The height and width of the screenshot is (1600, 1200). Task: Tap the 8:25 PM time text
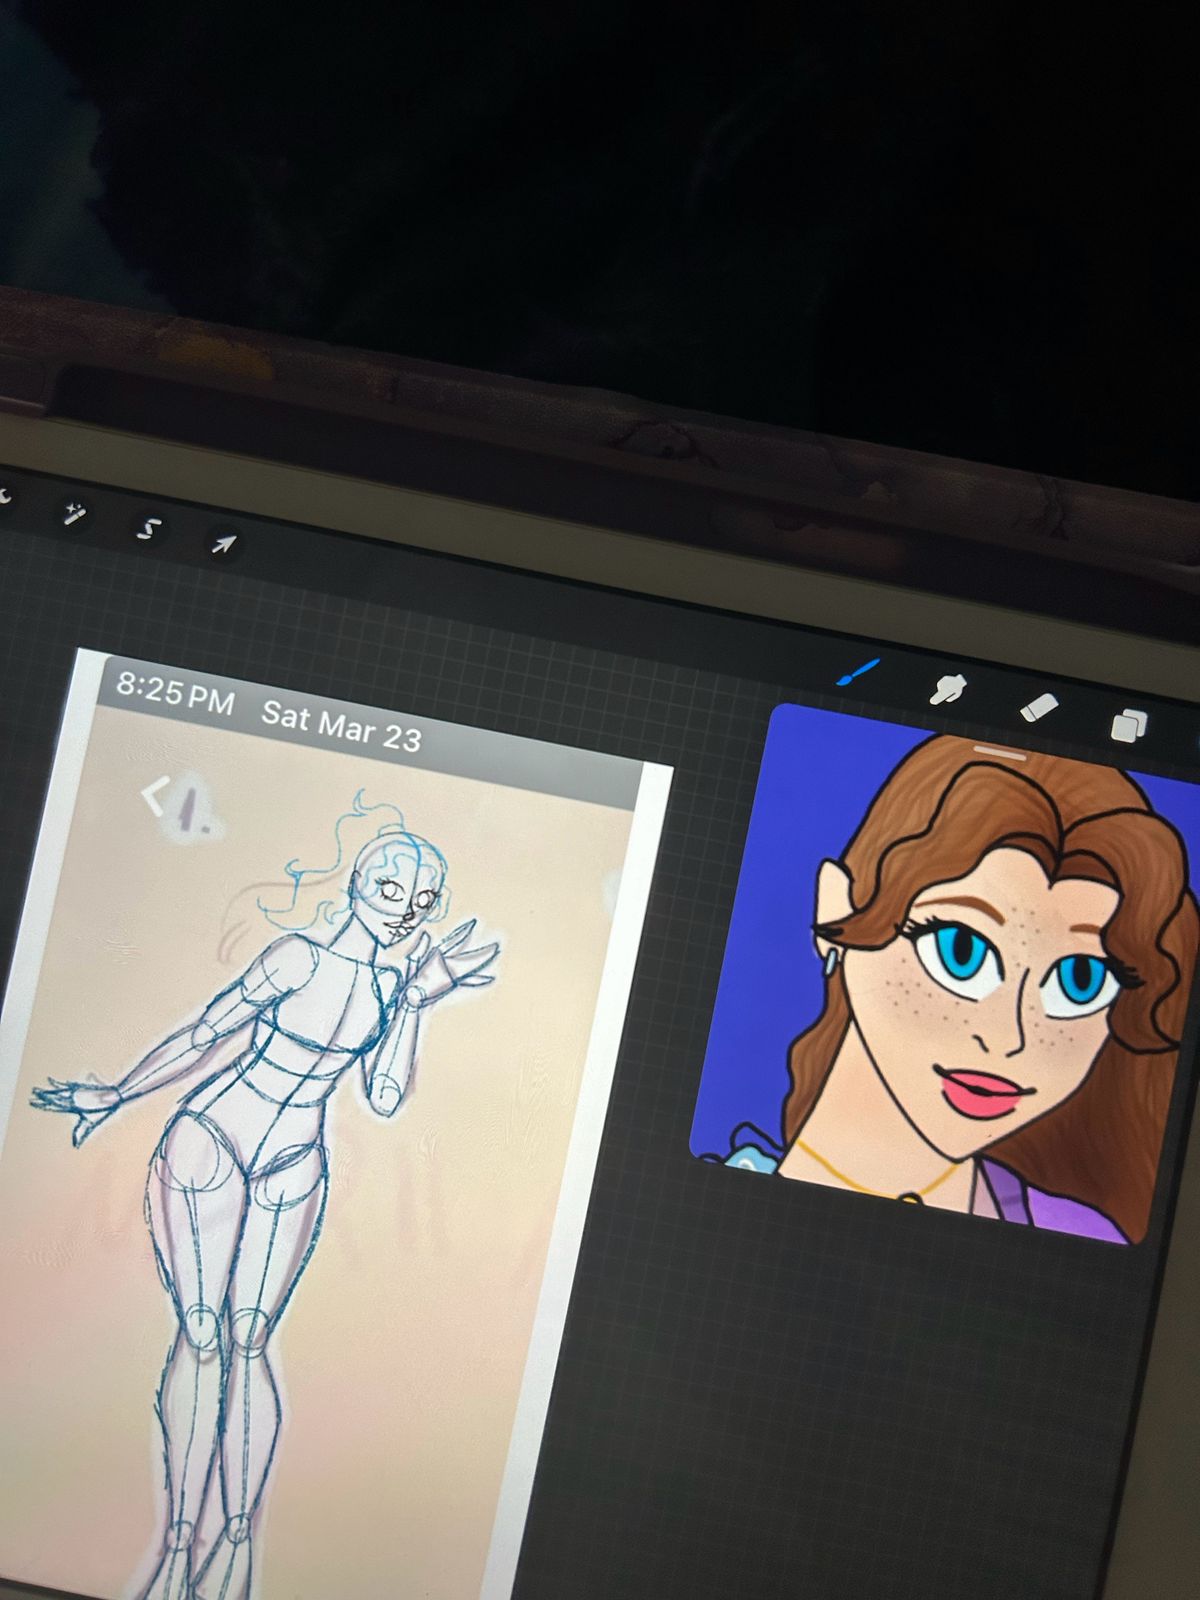tap(175, 691)
